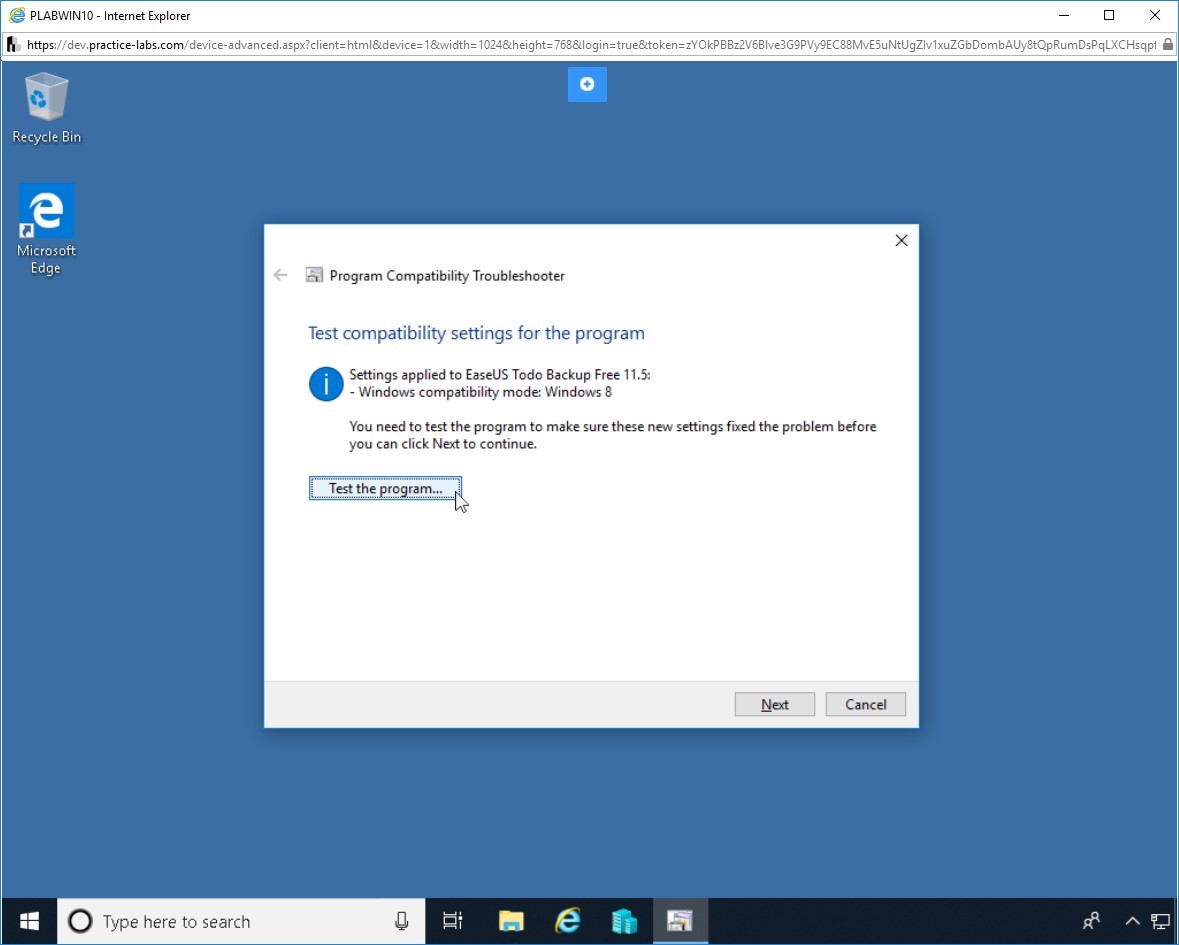This screenshot has width=1179, height=945.
Task: Close the troubleshooter dialog with X
Action: pyautogui.click(x=901, y=241)
